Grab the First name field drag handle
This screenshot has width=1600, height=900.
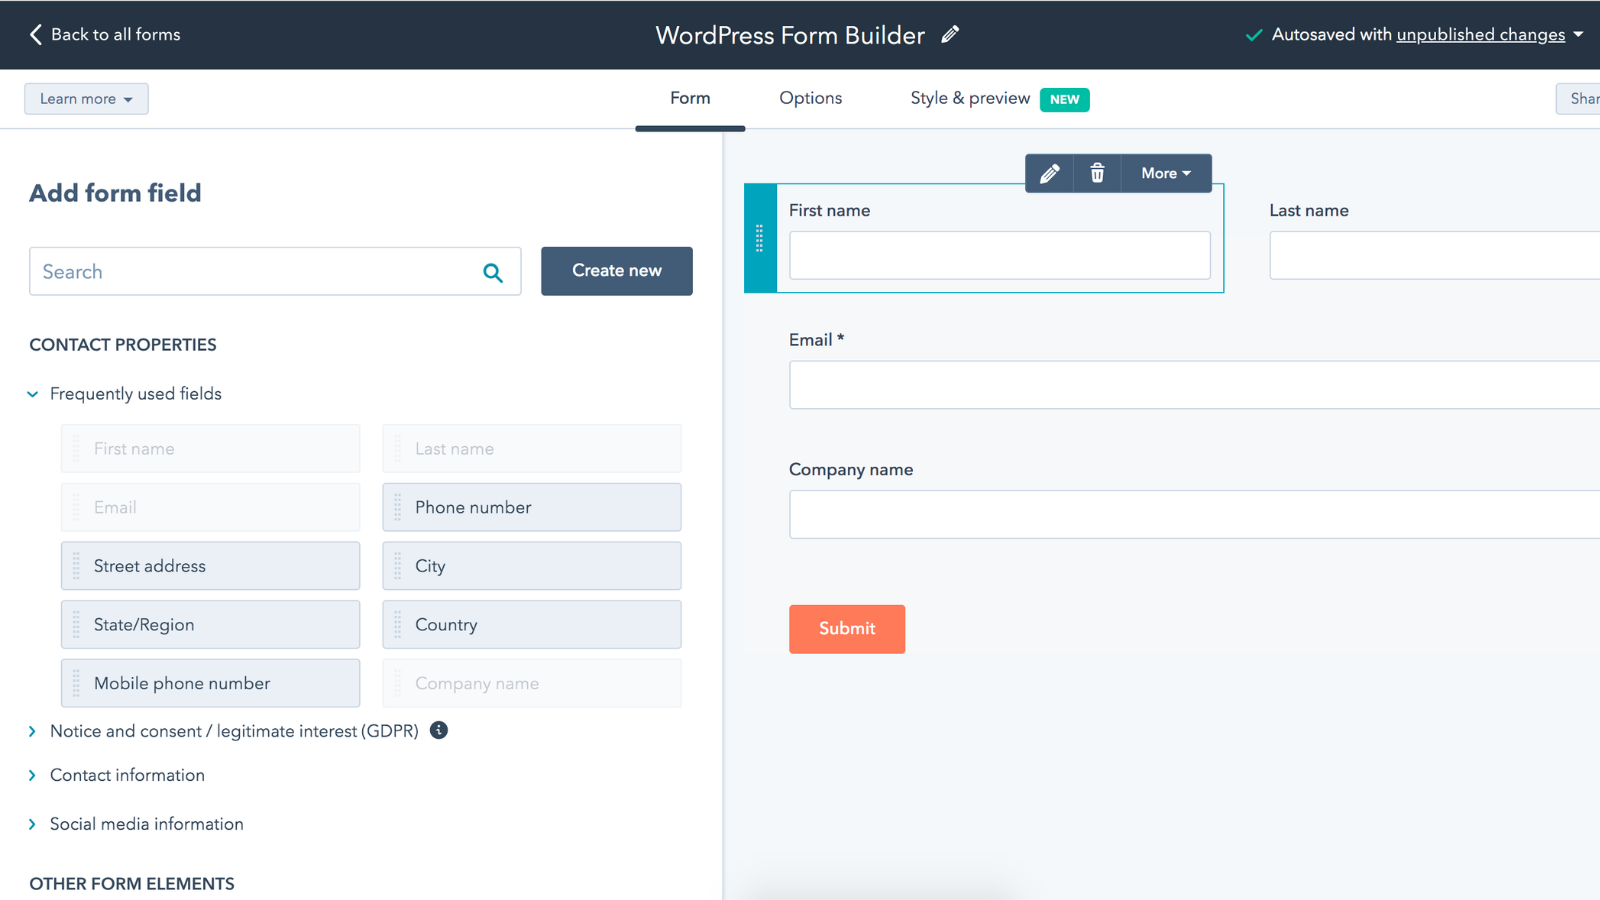(x=760, y=238)
